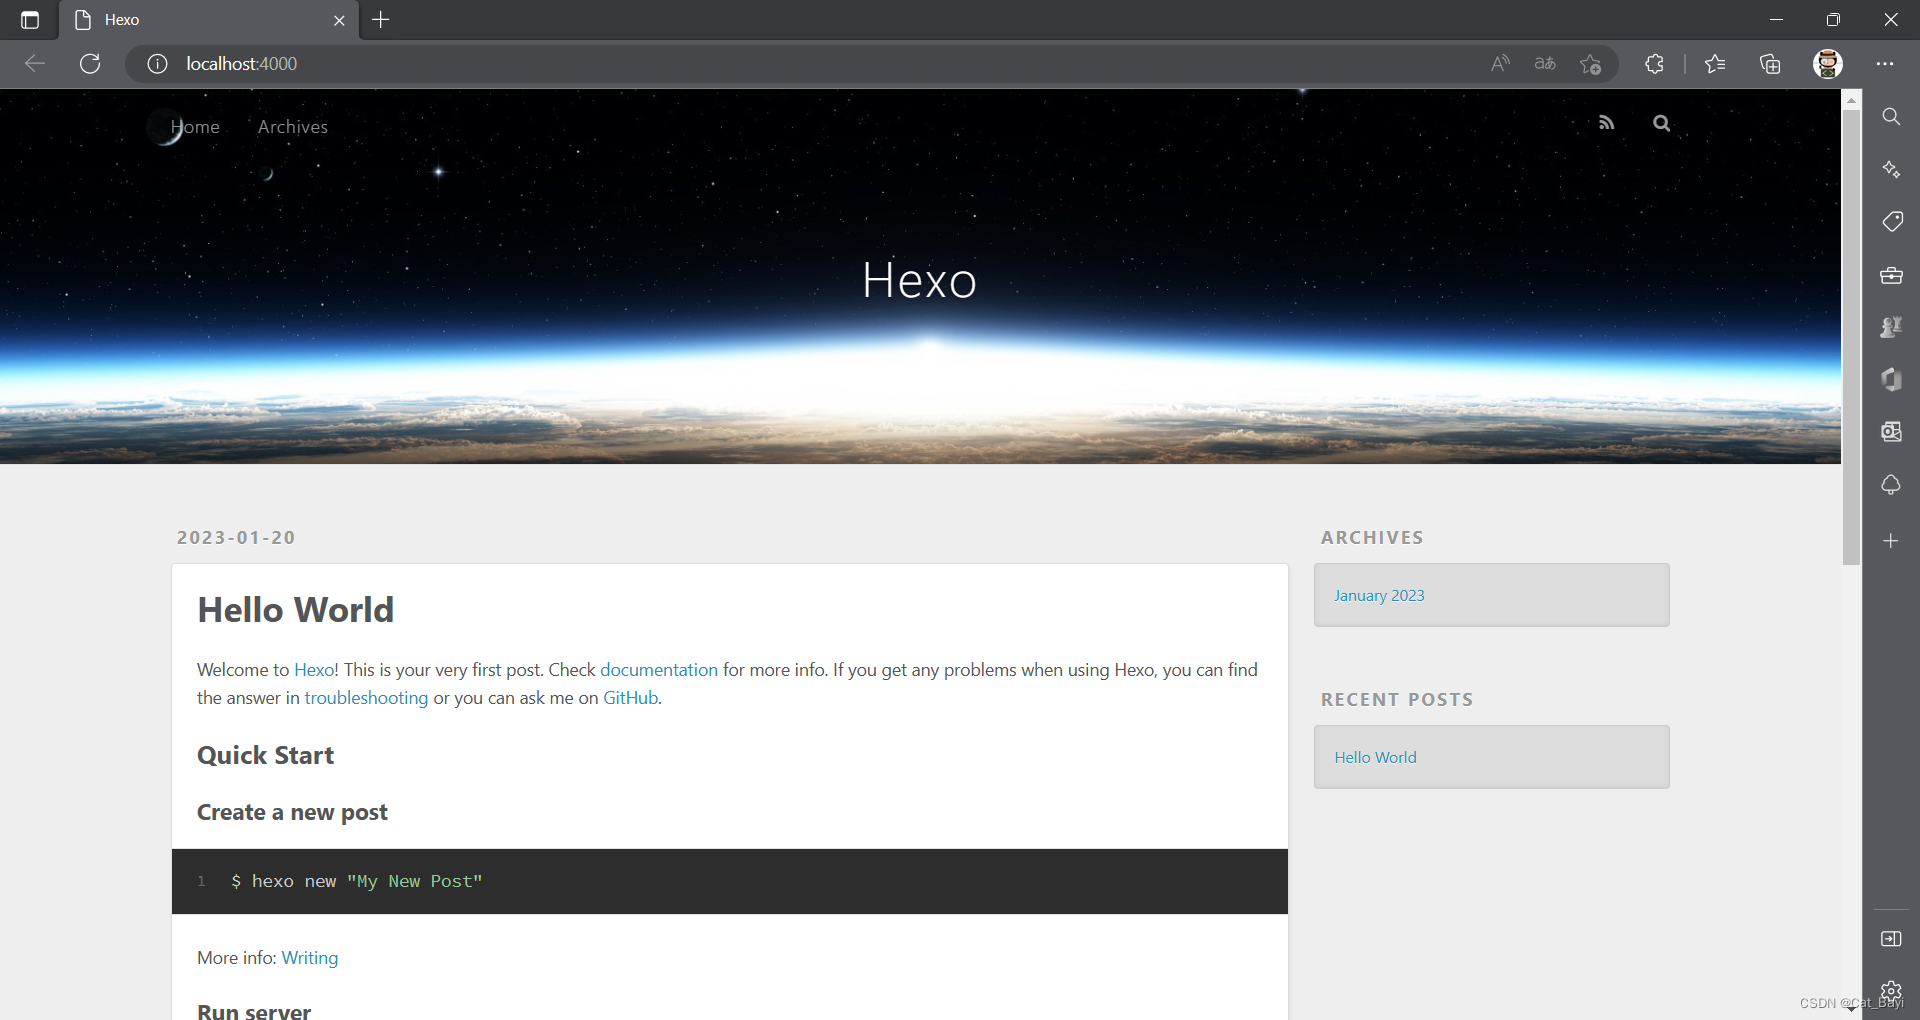The width and height of the screenshot is (1920, 1020).
Task: Select the Home navigation item
Action: tap(195, 127)
